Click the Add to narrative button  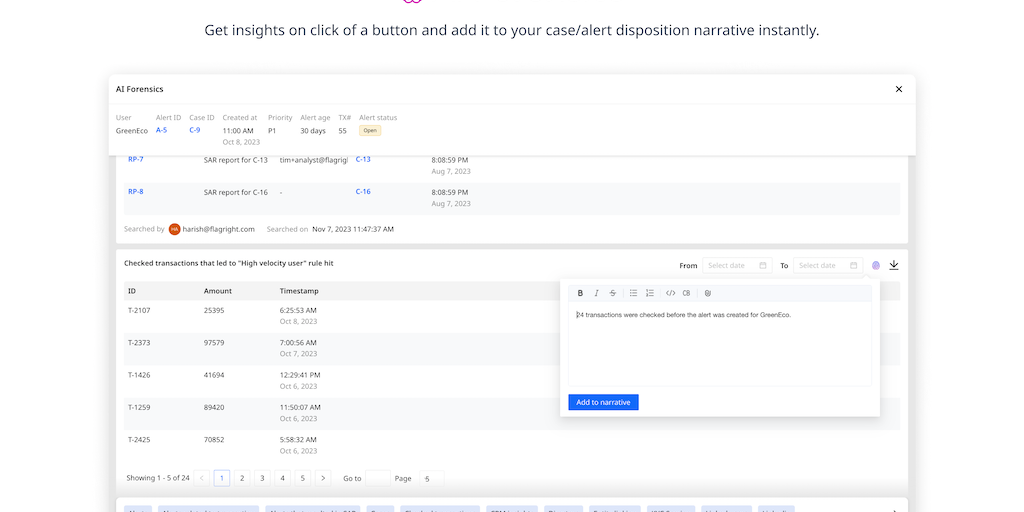tap(603, 402)
